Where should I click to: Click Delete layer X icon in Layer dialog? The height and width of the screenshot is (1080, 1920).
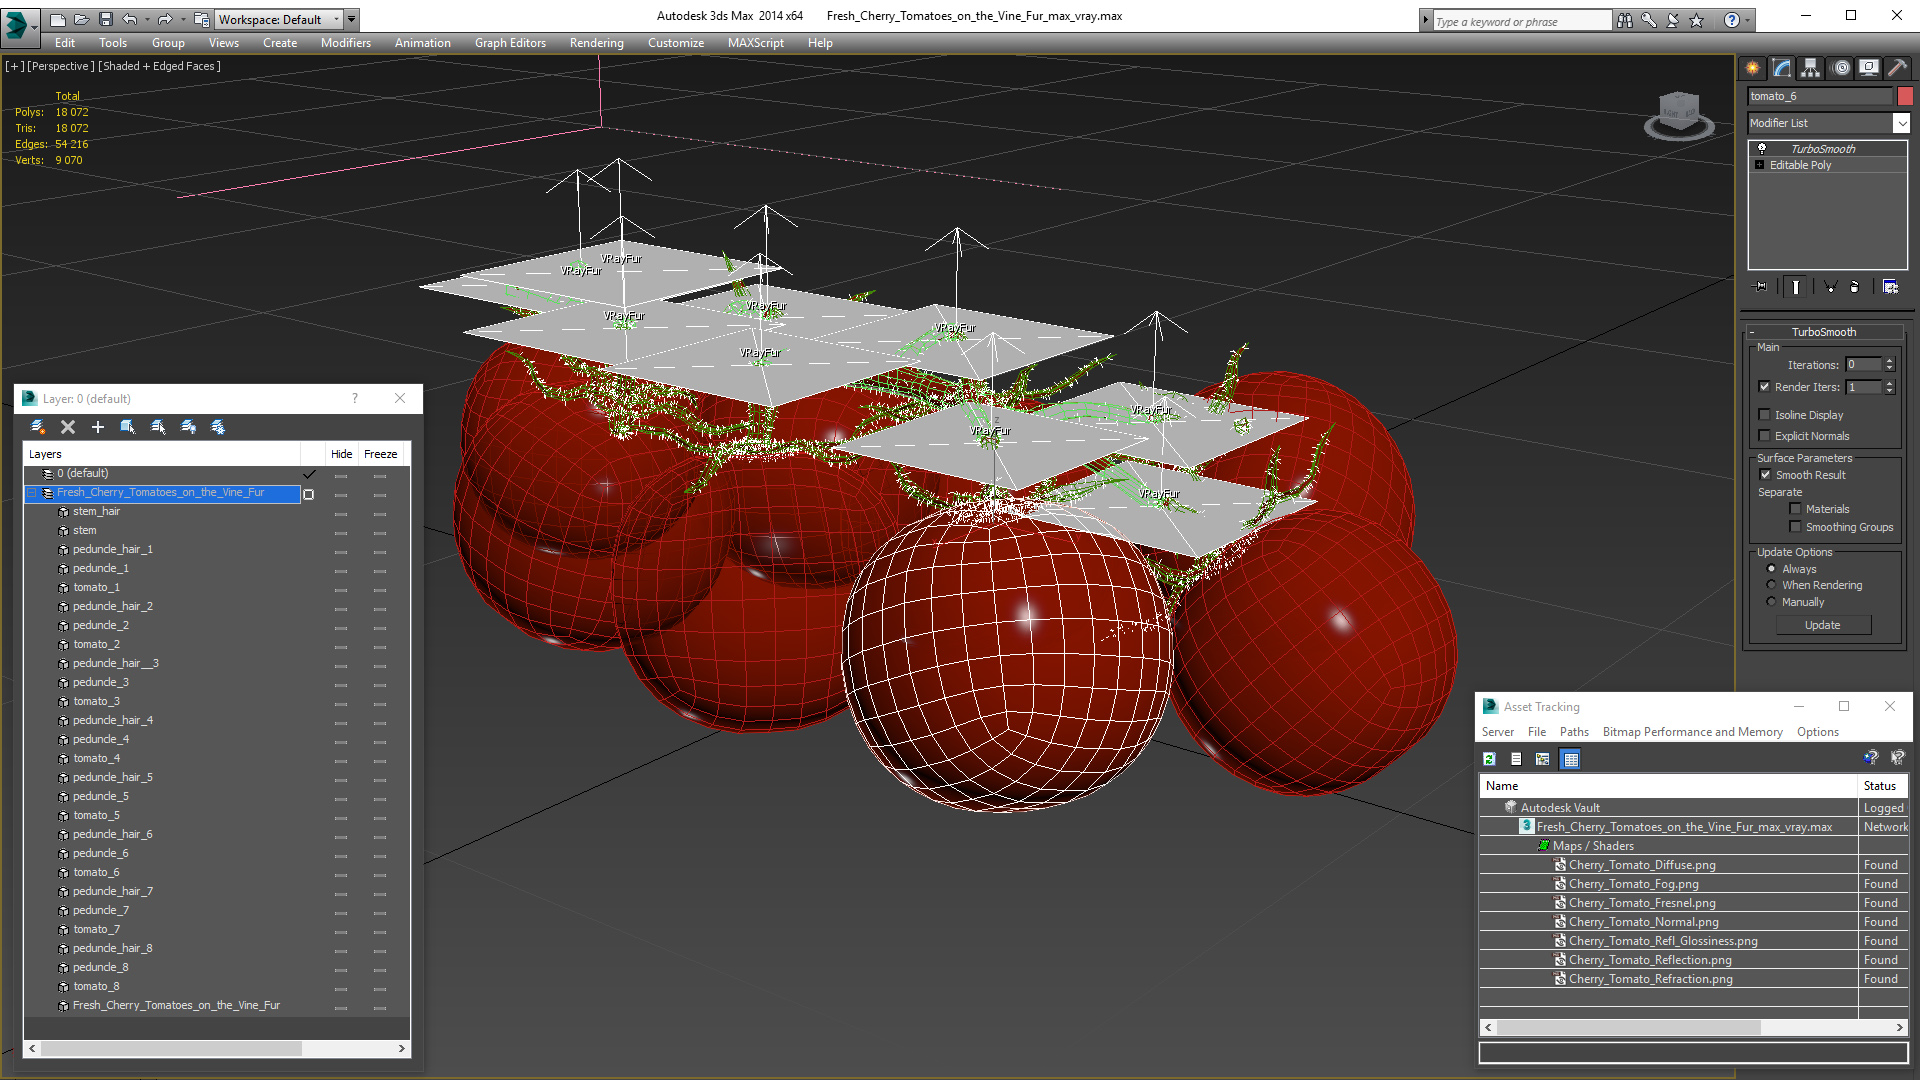(68, 427)
